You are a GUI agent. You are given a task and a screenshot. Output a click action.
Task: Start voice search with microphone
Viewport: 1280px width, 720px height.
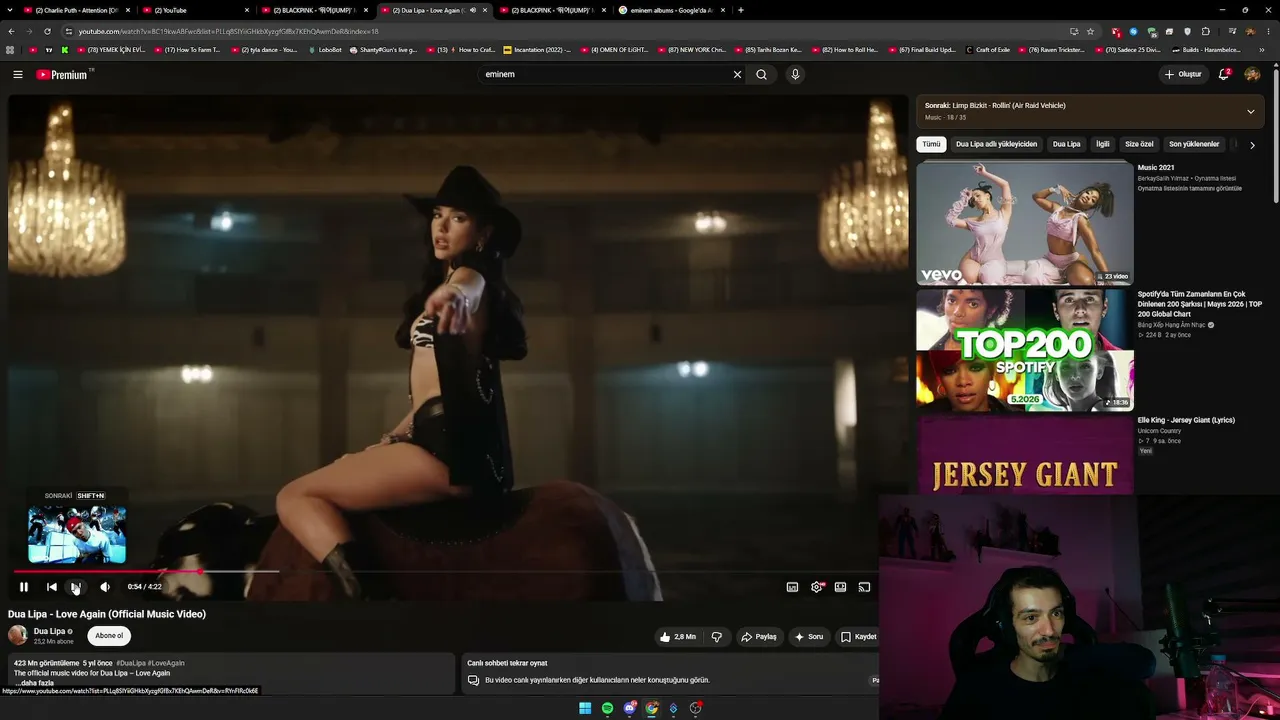(x=795, y=74)
